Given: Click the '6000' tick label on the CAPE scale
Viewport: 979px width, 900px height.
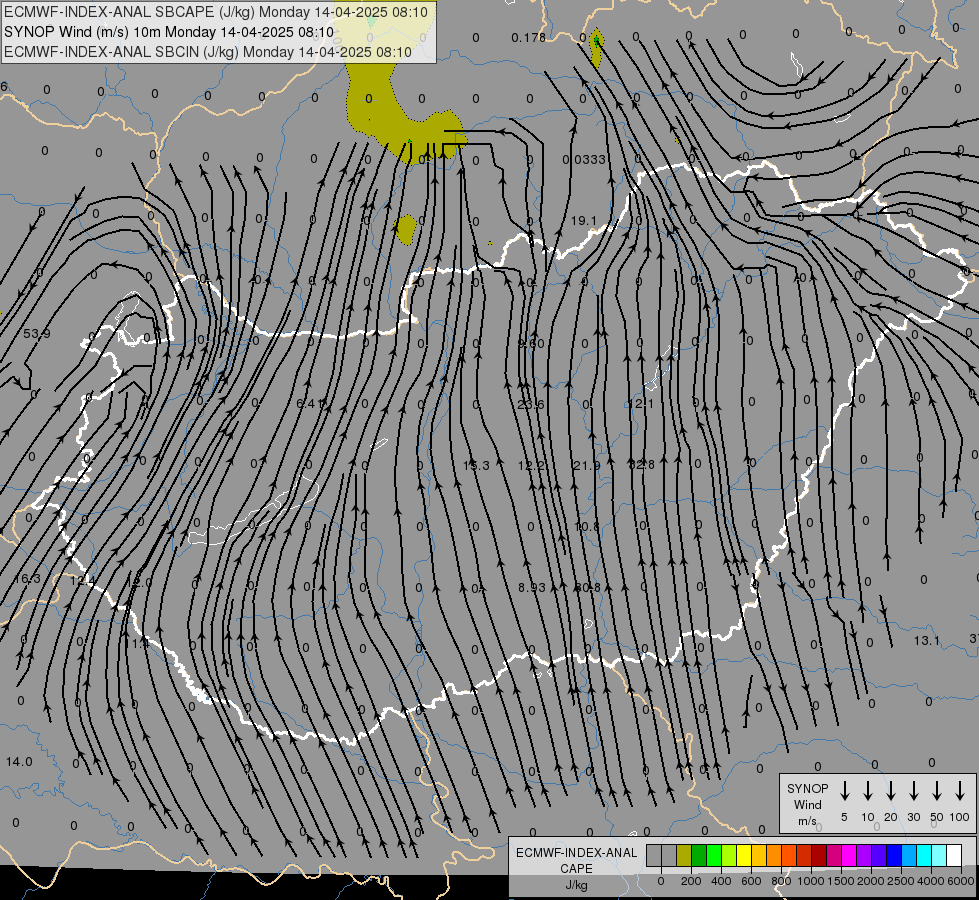Looking at the screenshot, I should click(x=961, y=881).
